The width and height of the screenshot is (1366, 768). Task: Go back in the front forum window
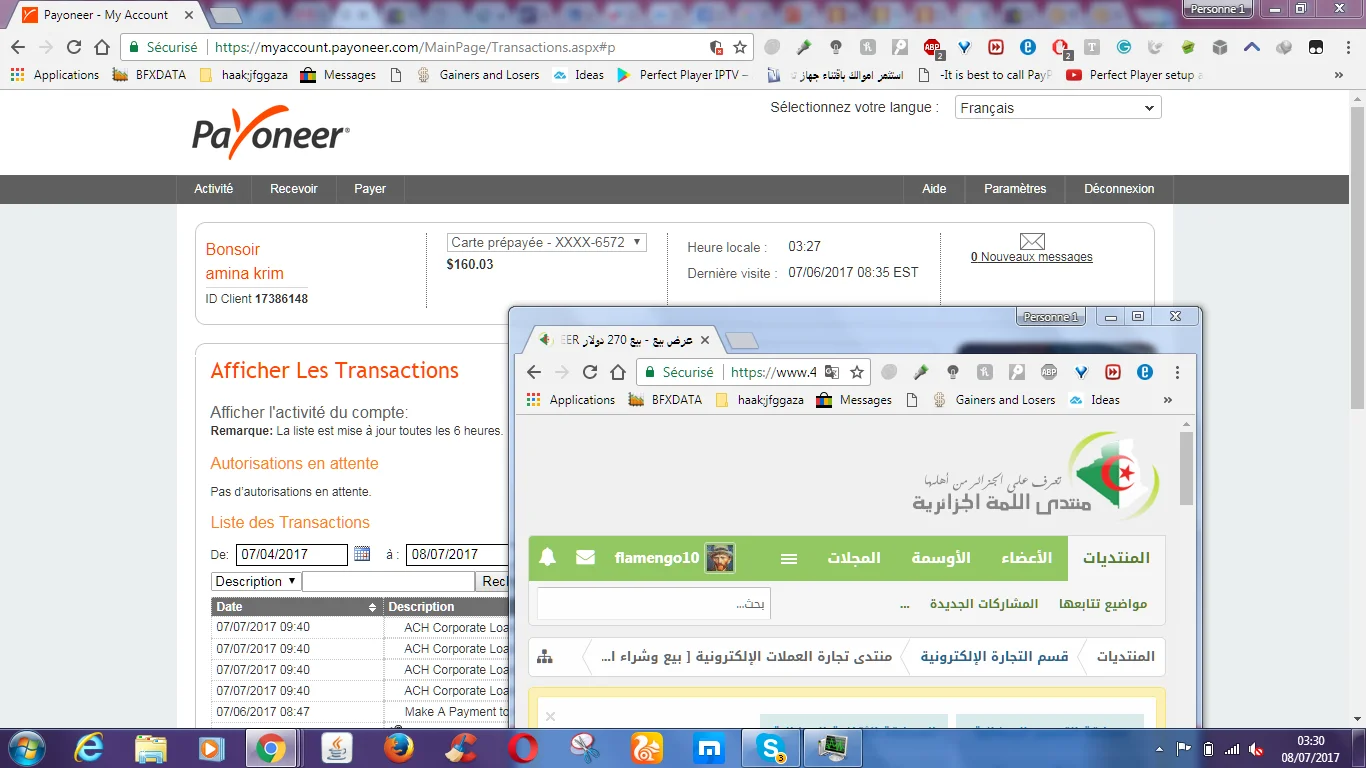point(534,372)
